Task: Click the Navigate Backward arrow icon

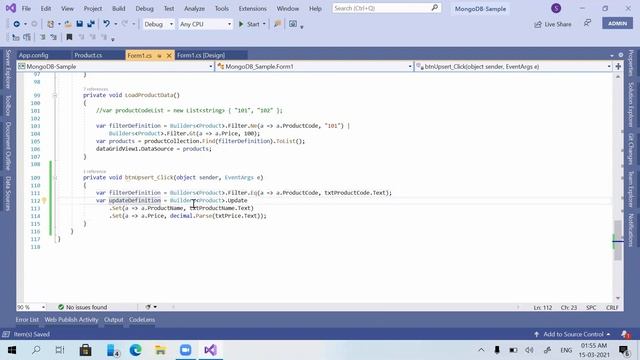Action: click(x=16, y=24)
